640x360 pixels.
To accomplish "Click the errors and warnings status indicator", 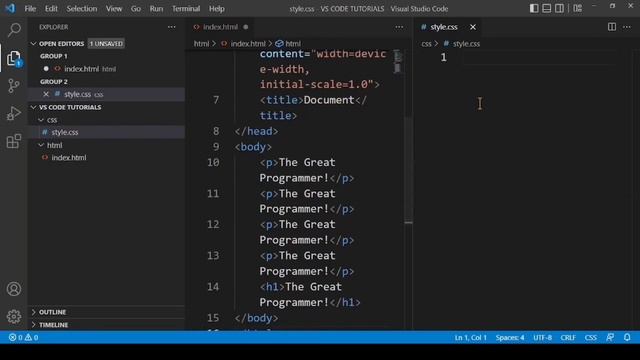I will pos(23,338).
